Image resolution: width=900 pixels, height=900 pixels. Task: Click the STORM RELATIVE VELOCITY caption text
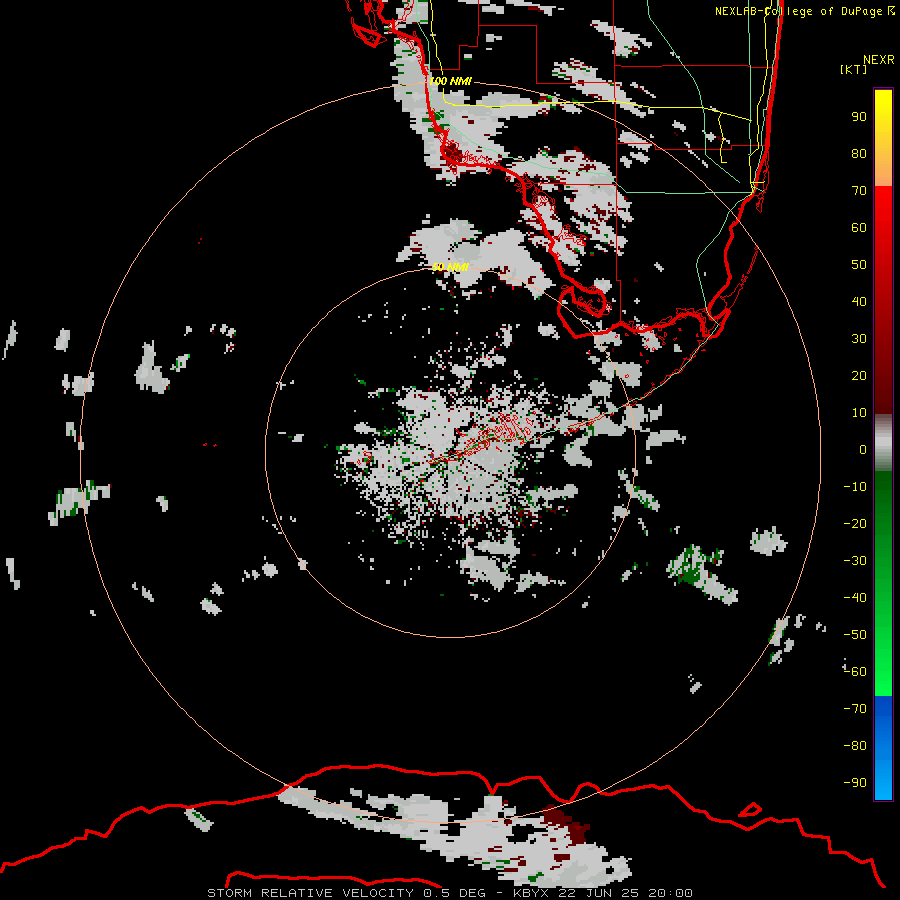311,893
